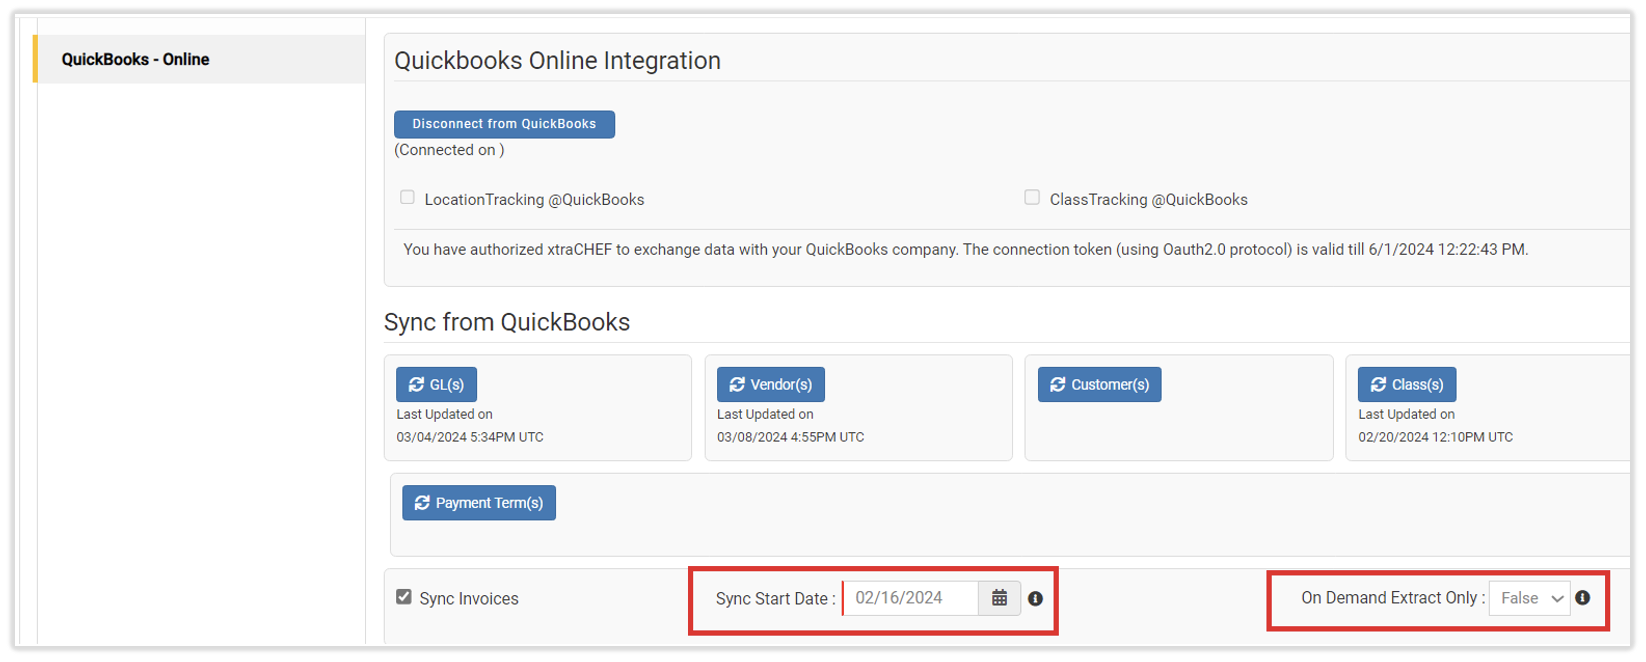
Task: Focus the Sync Start Date input field
Action: 910,598
